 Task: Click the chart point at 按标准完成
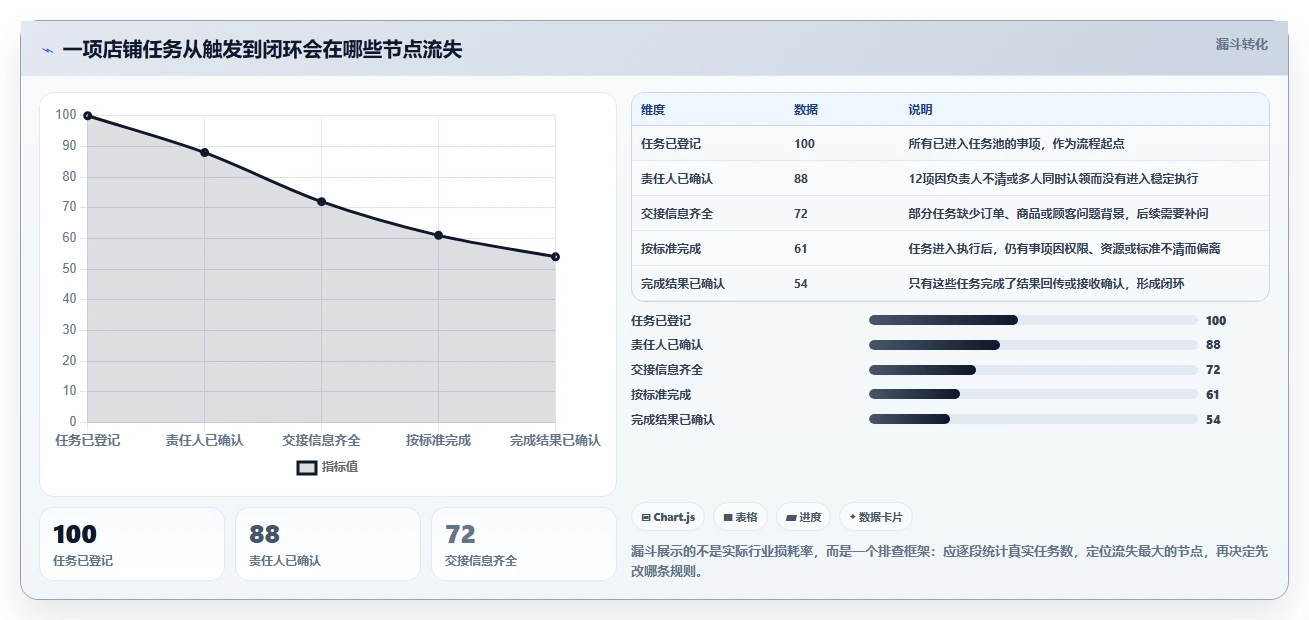coord(438,235)
